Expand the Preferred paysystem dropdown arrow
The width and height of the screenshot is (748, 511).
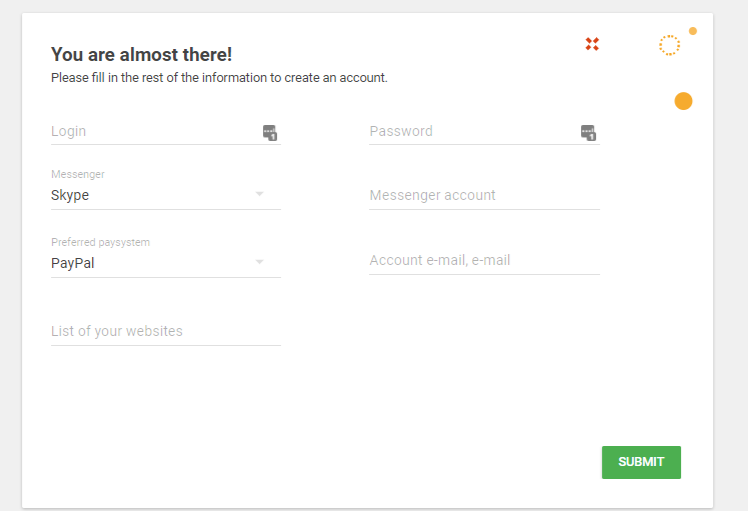[x=260, y=261]
